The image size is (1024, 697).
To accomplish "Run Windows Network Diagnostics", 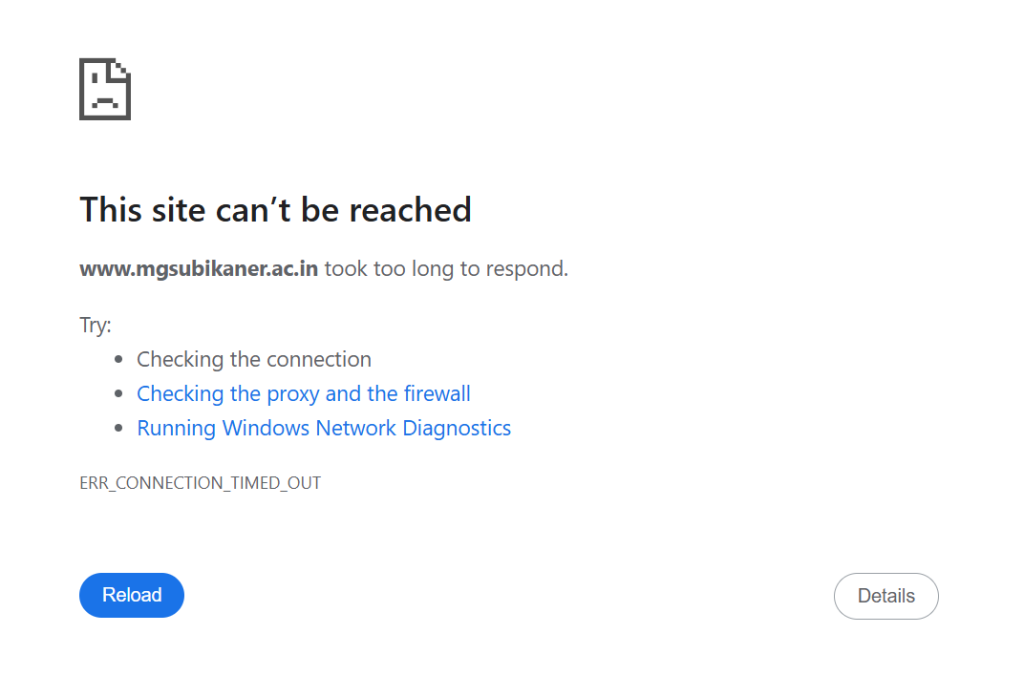I will (324, 428).
